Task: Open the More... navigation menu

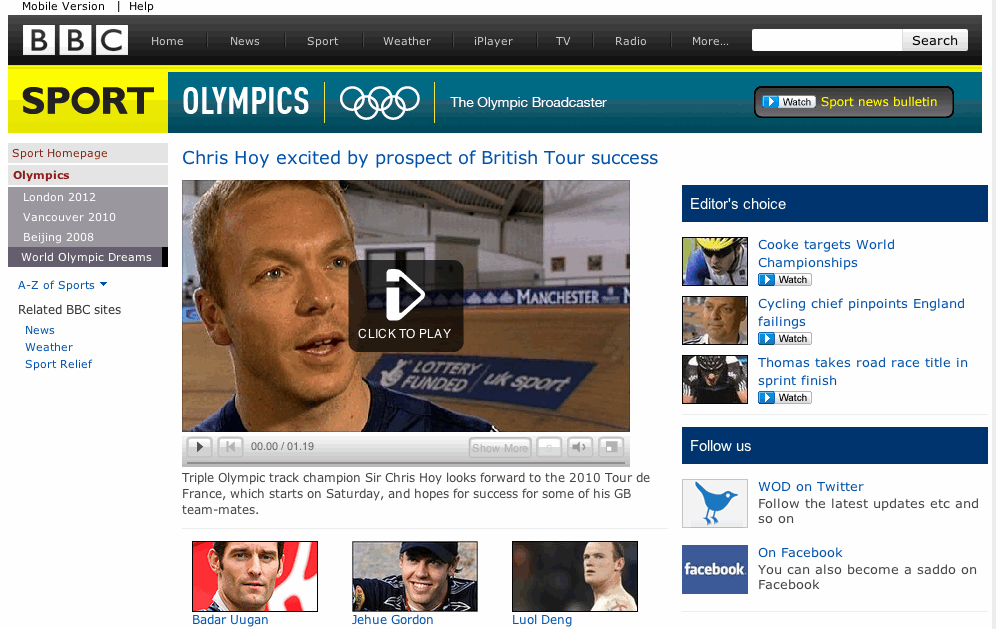Action: (710, 41)
